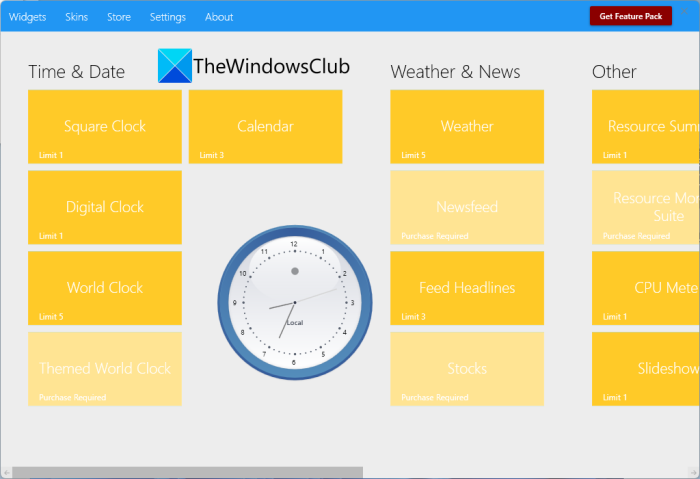The width and height of the screenshot is (700, 479).
Task: Click 'Limit 5' under World Clock
Action: (51, 317)
